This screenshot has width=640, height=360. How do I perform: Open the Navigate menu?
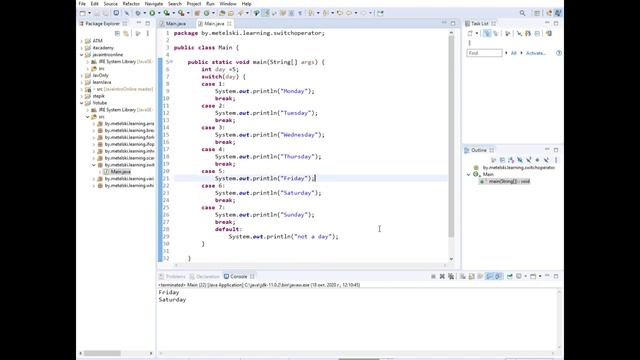click(x=153, y=4)
